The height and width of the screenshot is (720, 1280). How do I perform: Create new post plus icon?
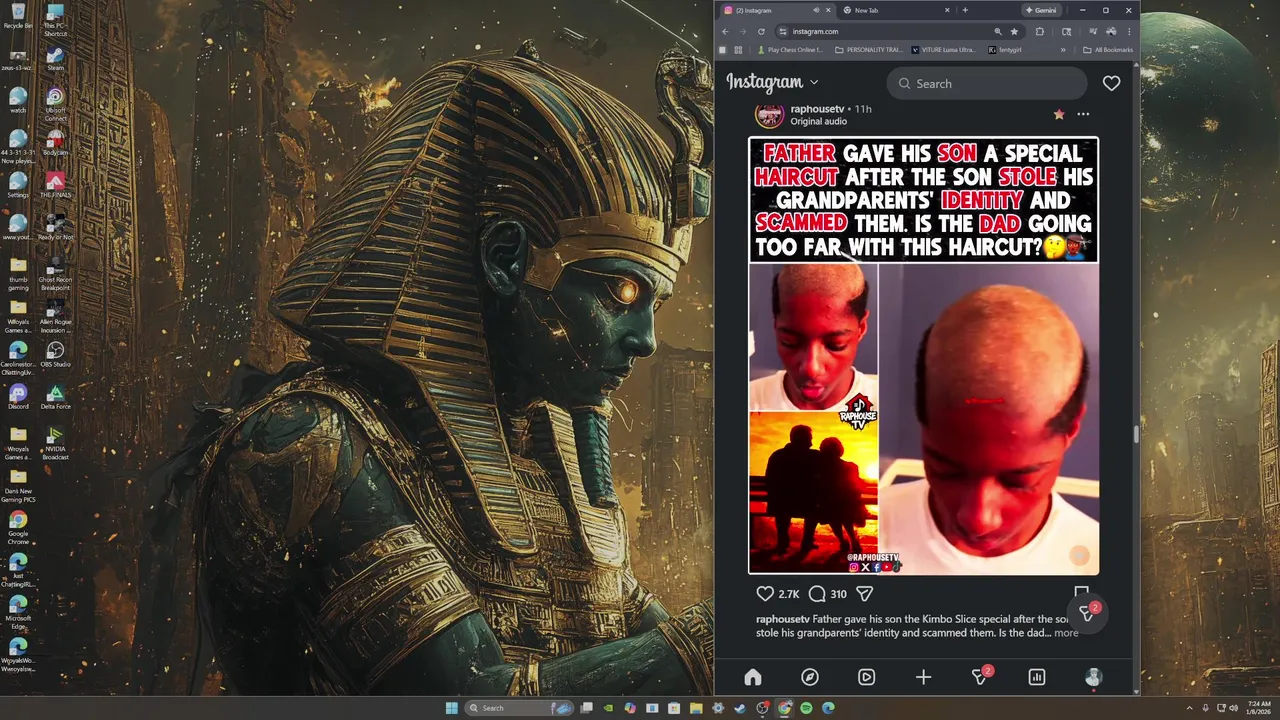(x=923, y=677)
